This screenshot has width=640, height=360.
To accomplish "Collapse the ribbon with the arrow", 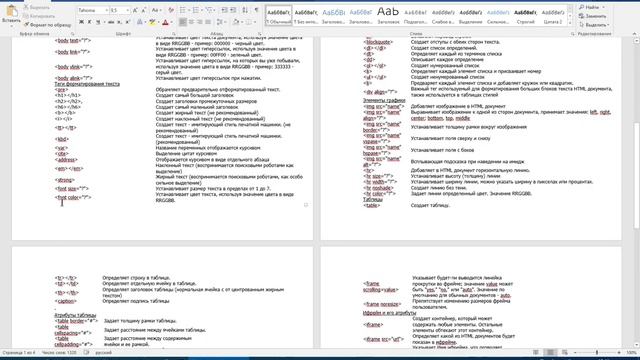I will click(x=634, y=34).
